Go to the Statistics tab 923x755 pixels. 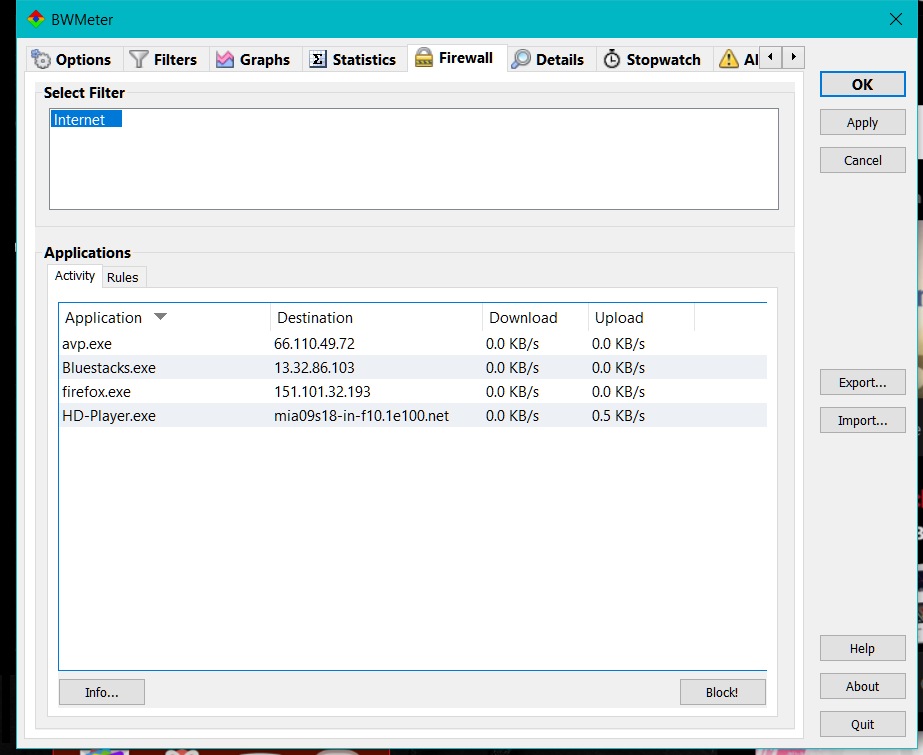pyautogui.click(x=354, y=59)
